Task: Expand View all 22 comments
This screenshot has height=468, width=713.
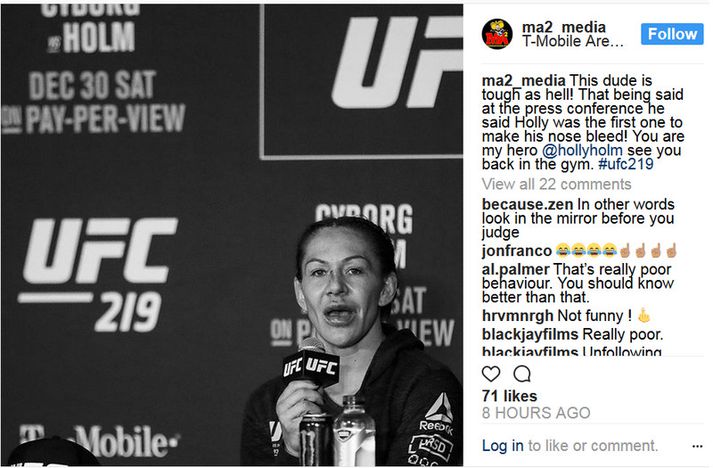Action: pos(557,184)
